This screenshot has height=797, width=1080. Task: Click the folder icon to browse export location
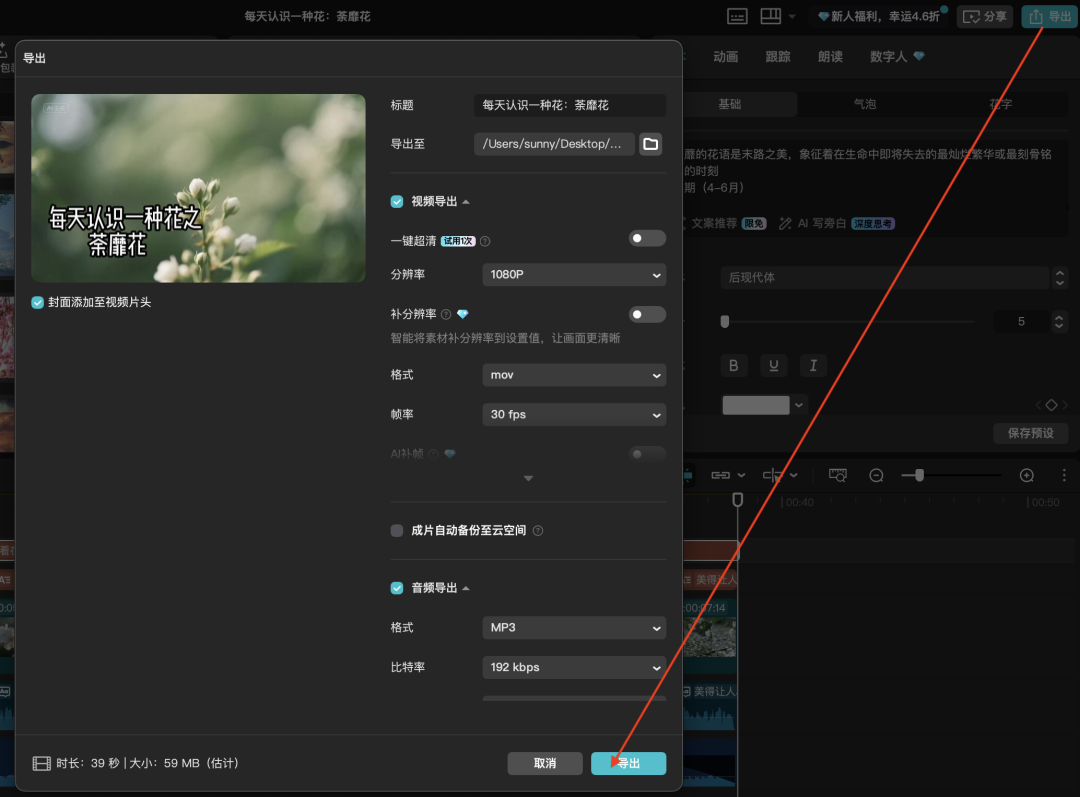pos(651,144)
